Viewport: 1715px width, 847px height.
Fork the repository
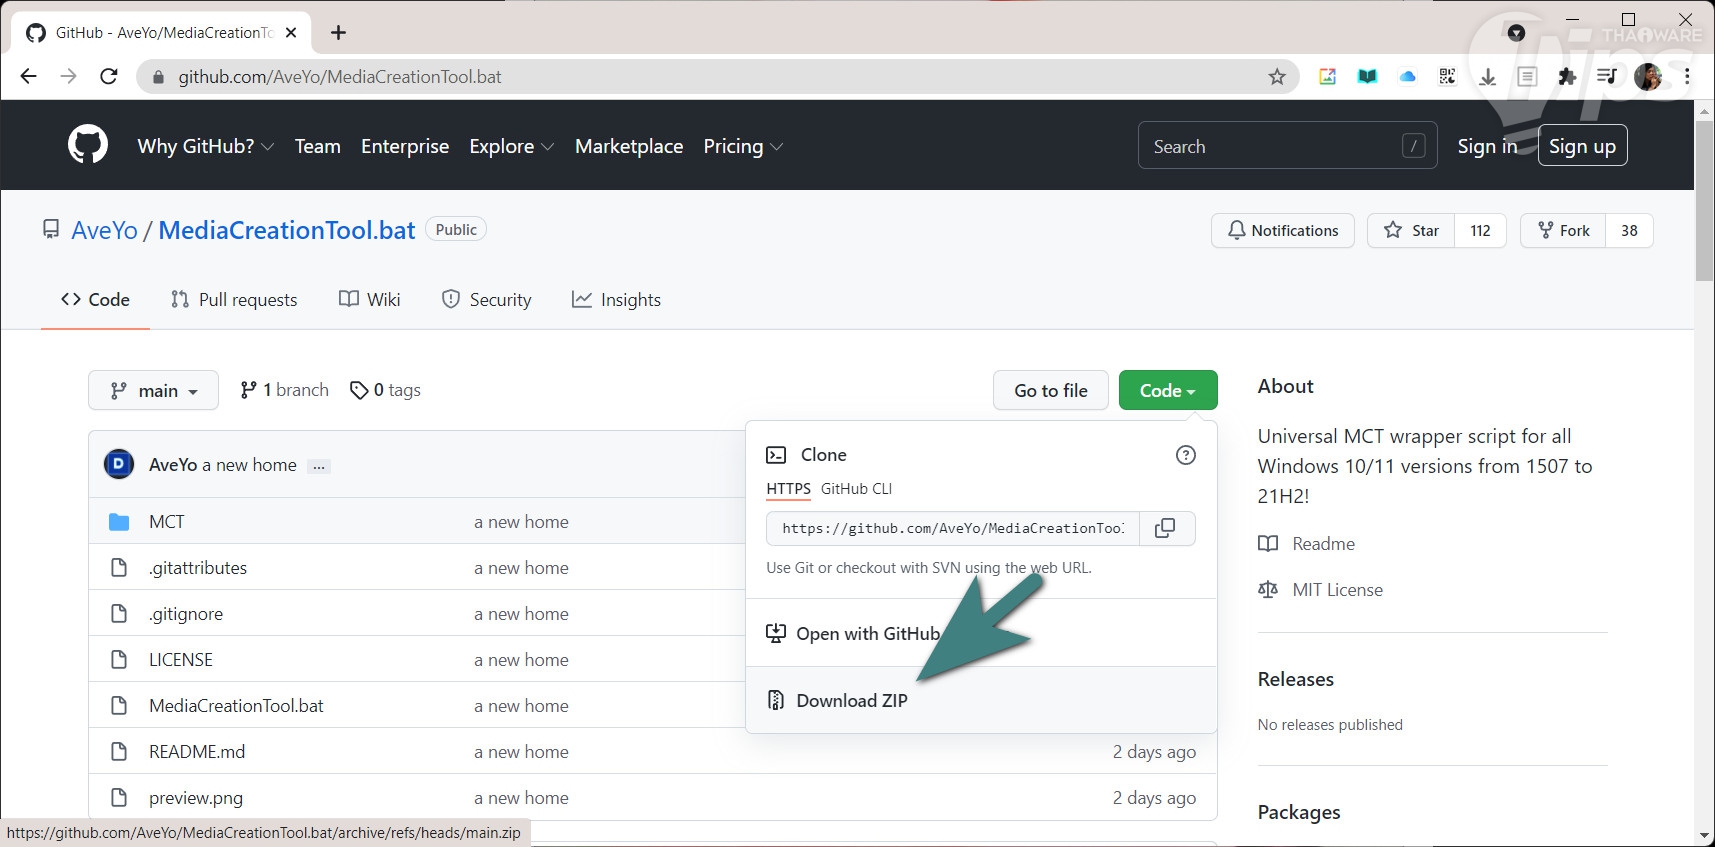pyautogui.click(x=1563, y=230)
